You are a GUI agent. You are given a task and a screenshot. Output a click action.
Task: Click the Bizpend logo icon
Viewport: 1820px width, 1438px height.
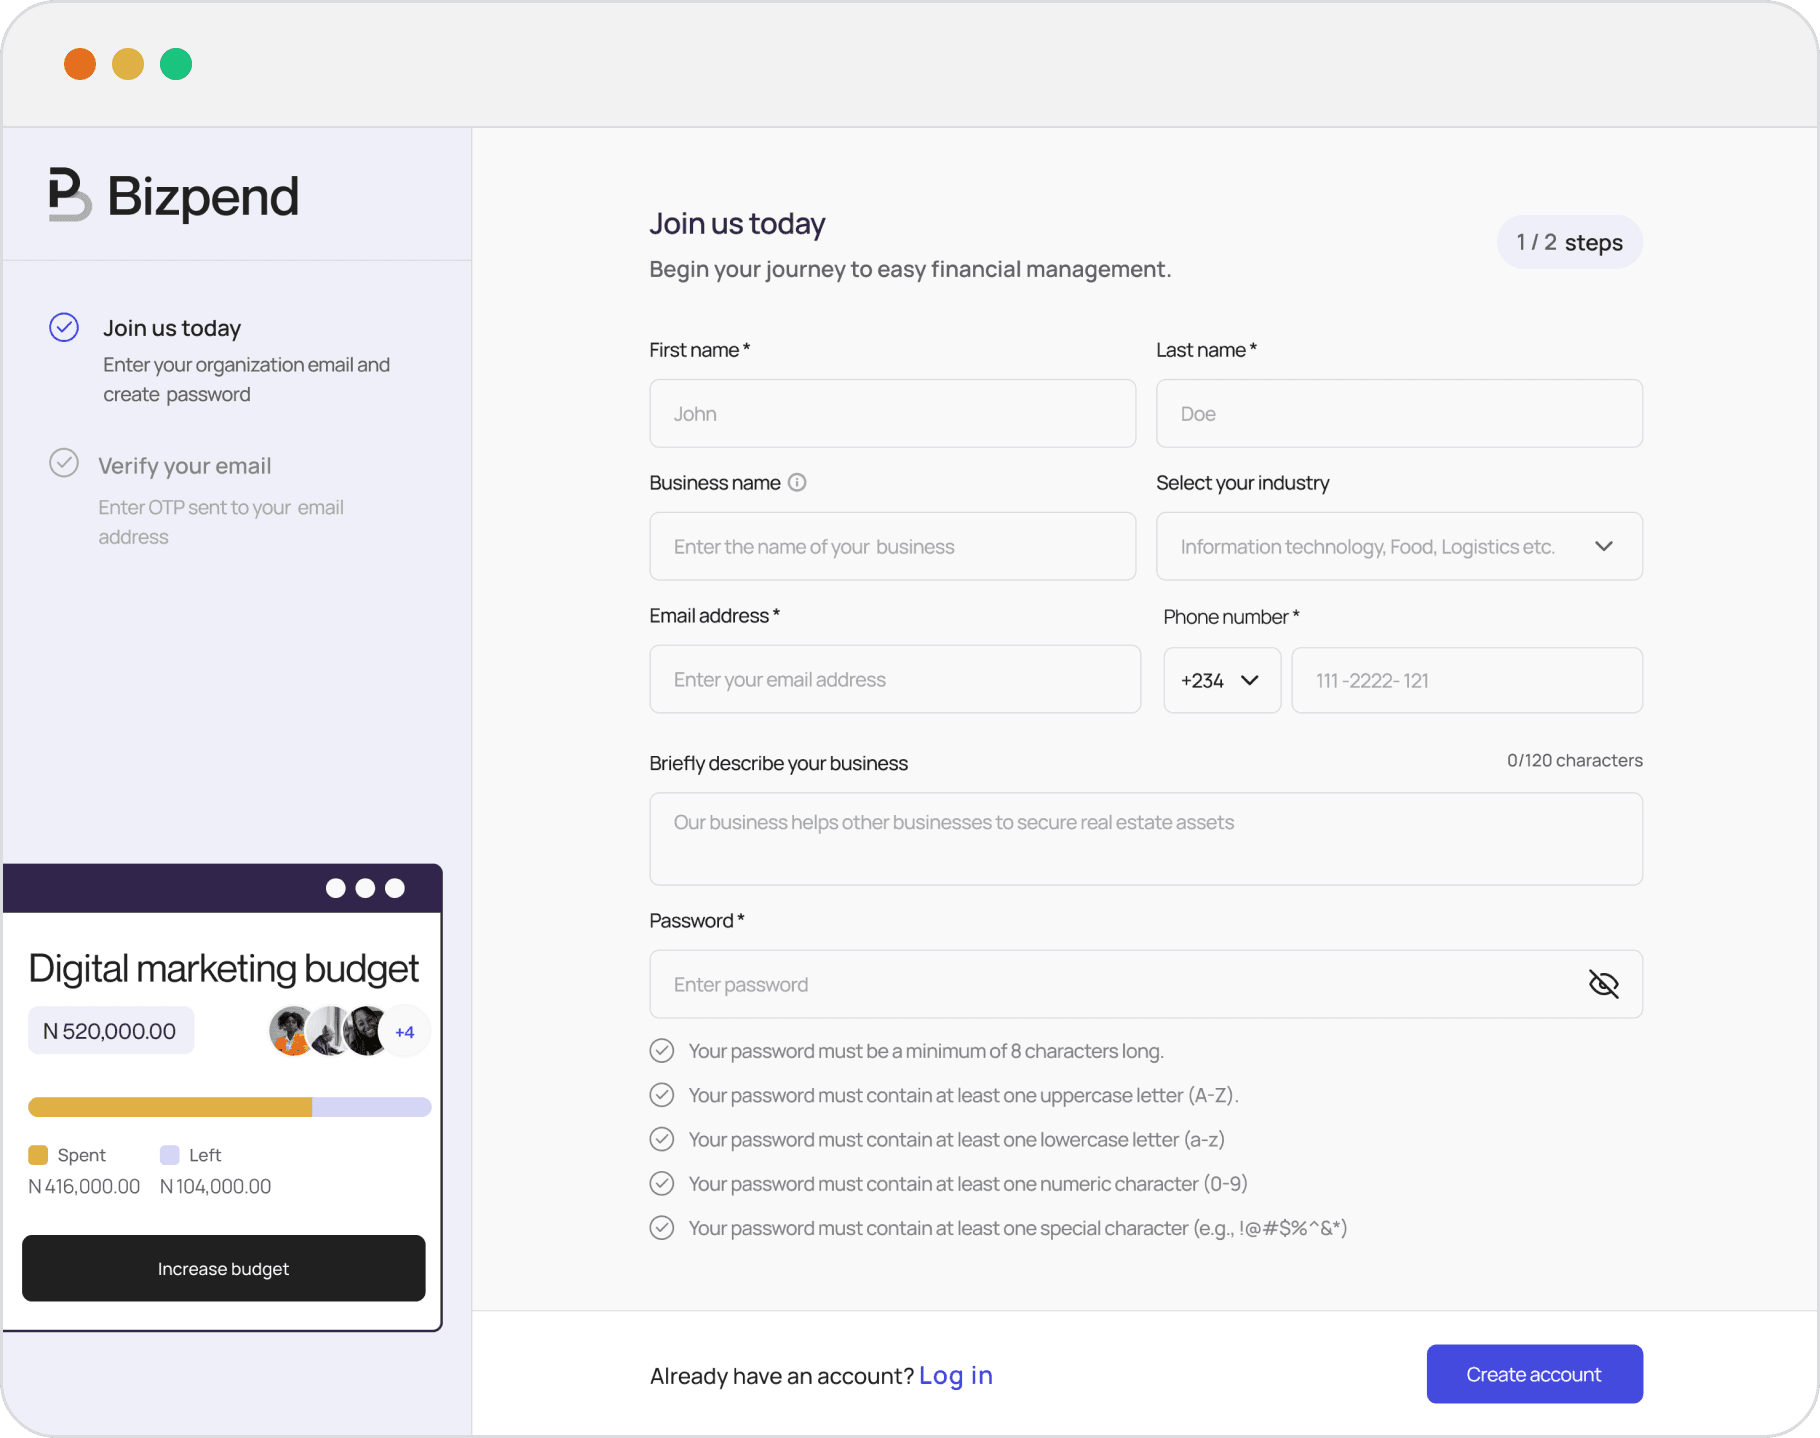[69, 194]
